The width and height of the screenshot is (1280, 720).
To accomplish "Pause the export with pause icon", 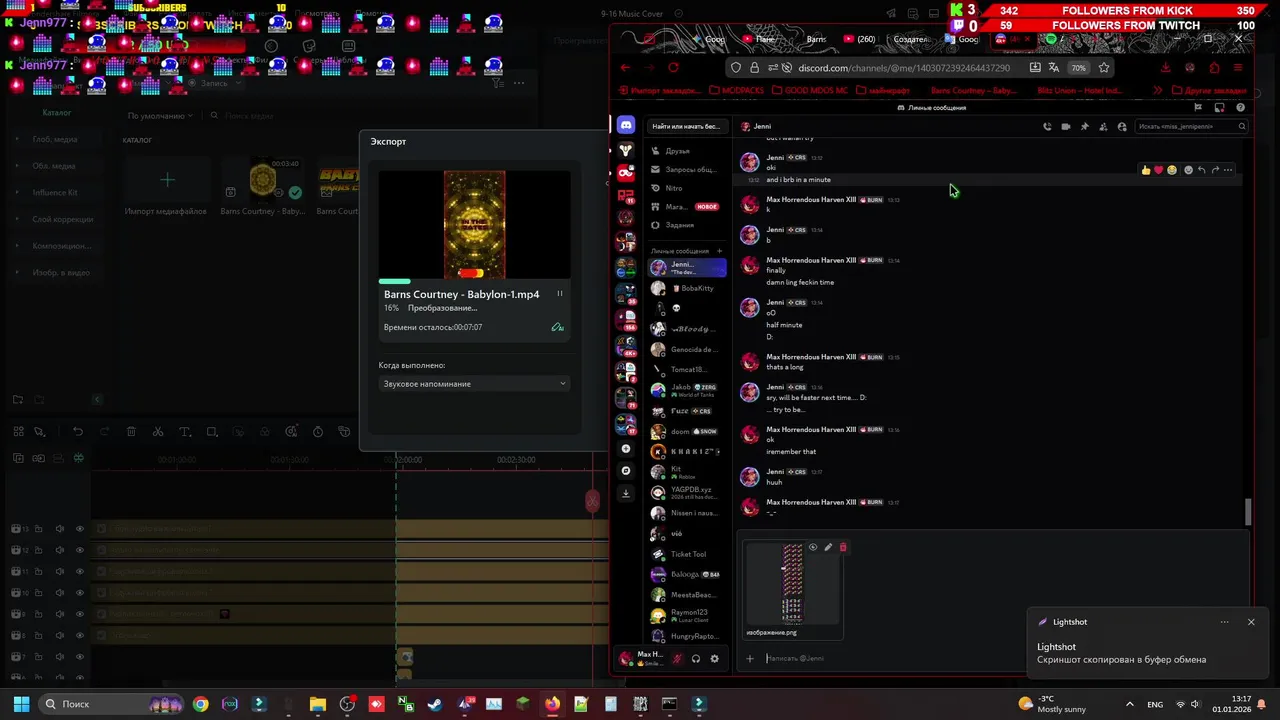I will point(560,294).
